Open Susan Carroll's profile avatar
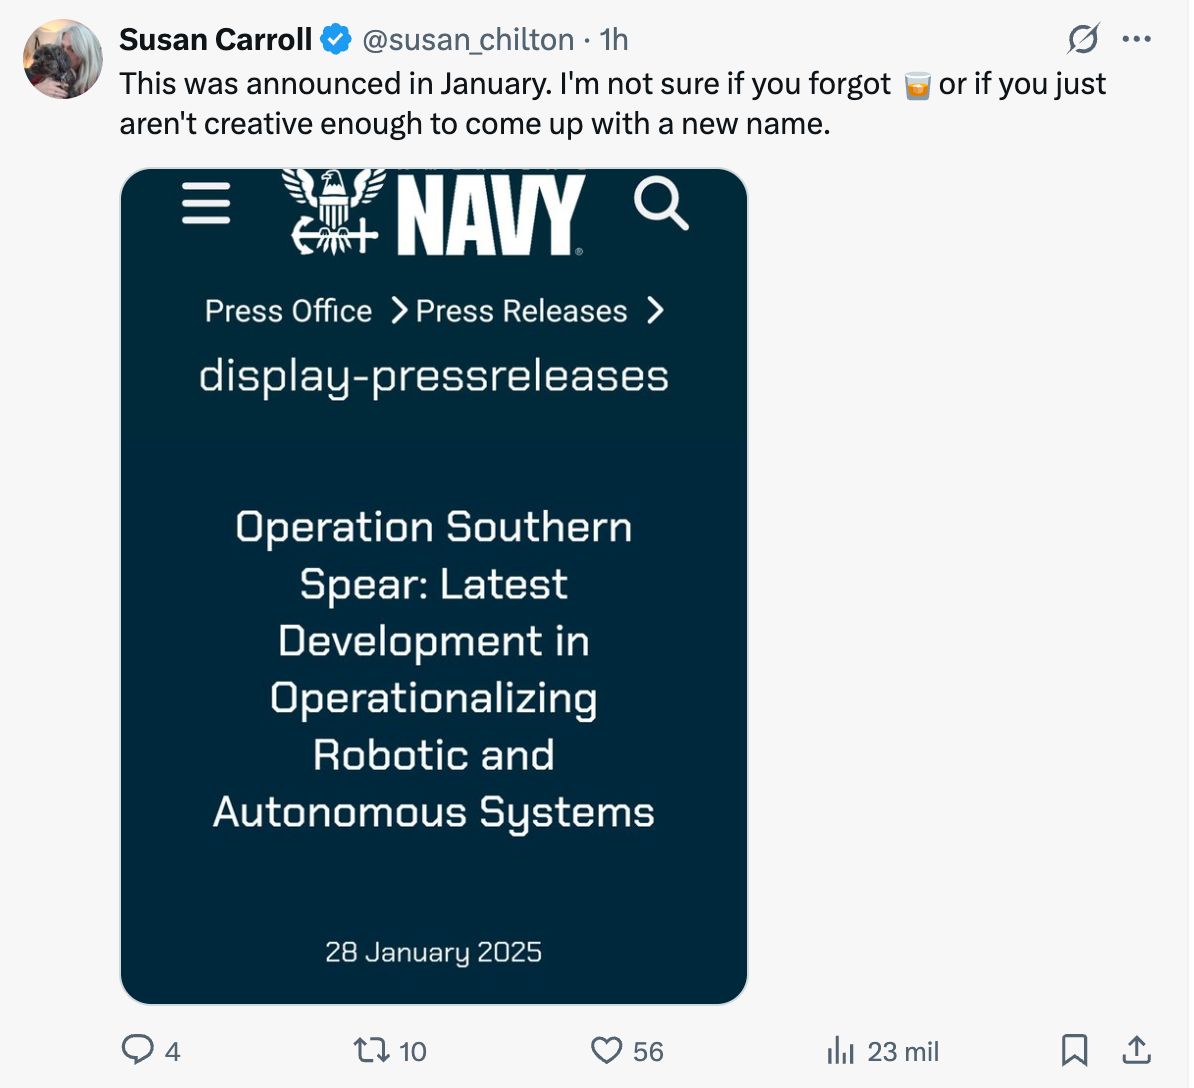 (63, 59)
